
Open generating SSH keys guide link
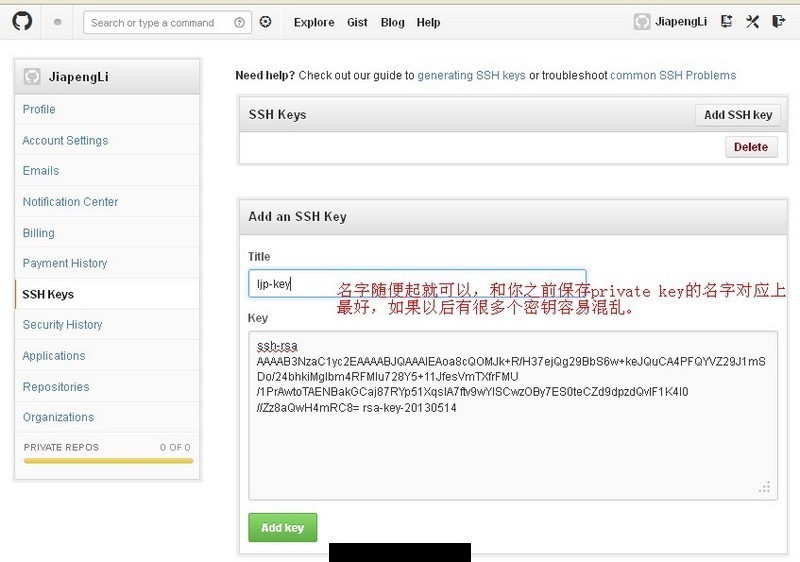[471, 75]
